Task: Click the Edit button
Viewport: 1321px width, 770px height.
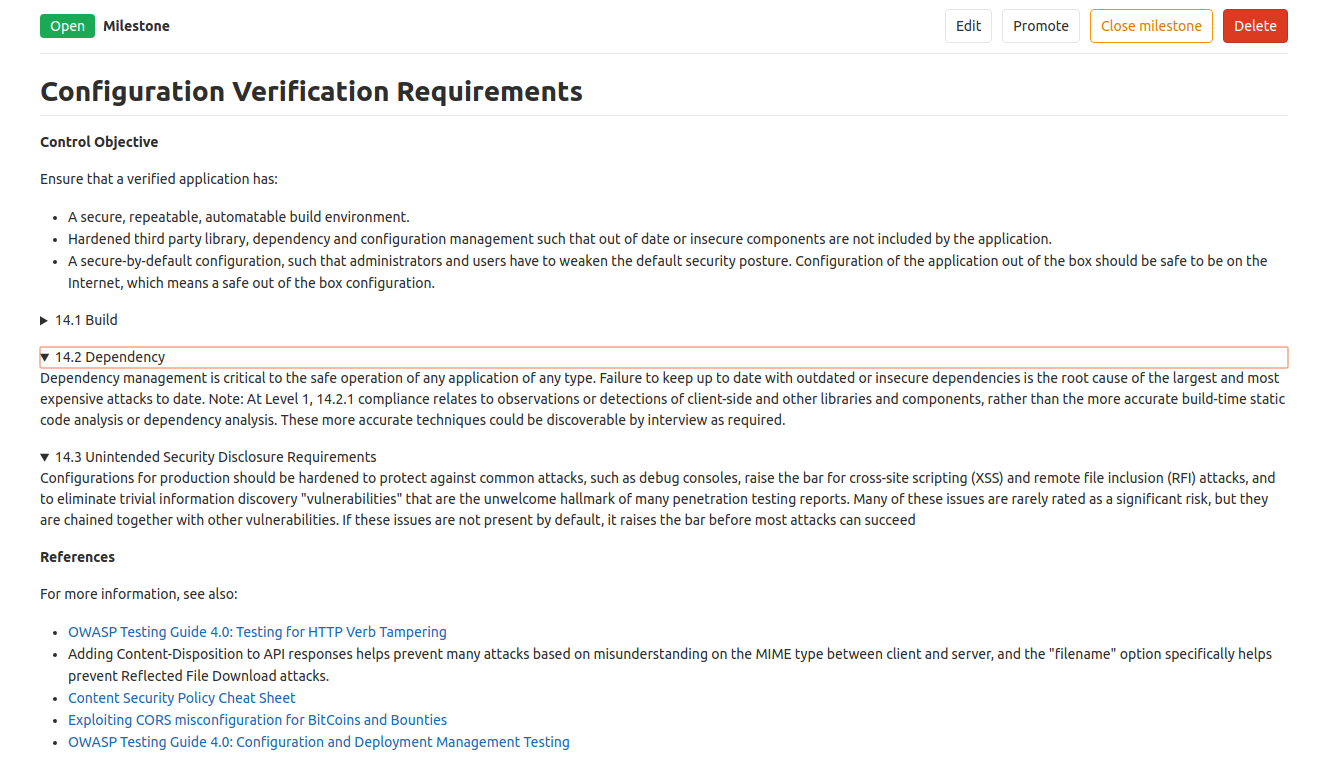Action: 967,25
